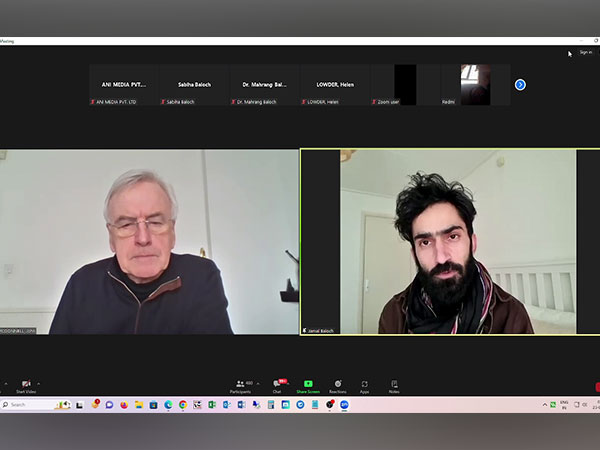
Task: Open Task View on the taskbar
Action: click(x=80, y=405)
